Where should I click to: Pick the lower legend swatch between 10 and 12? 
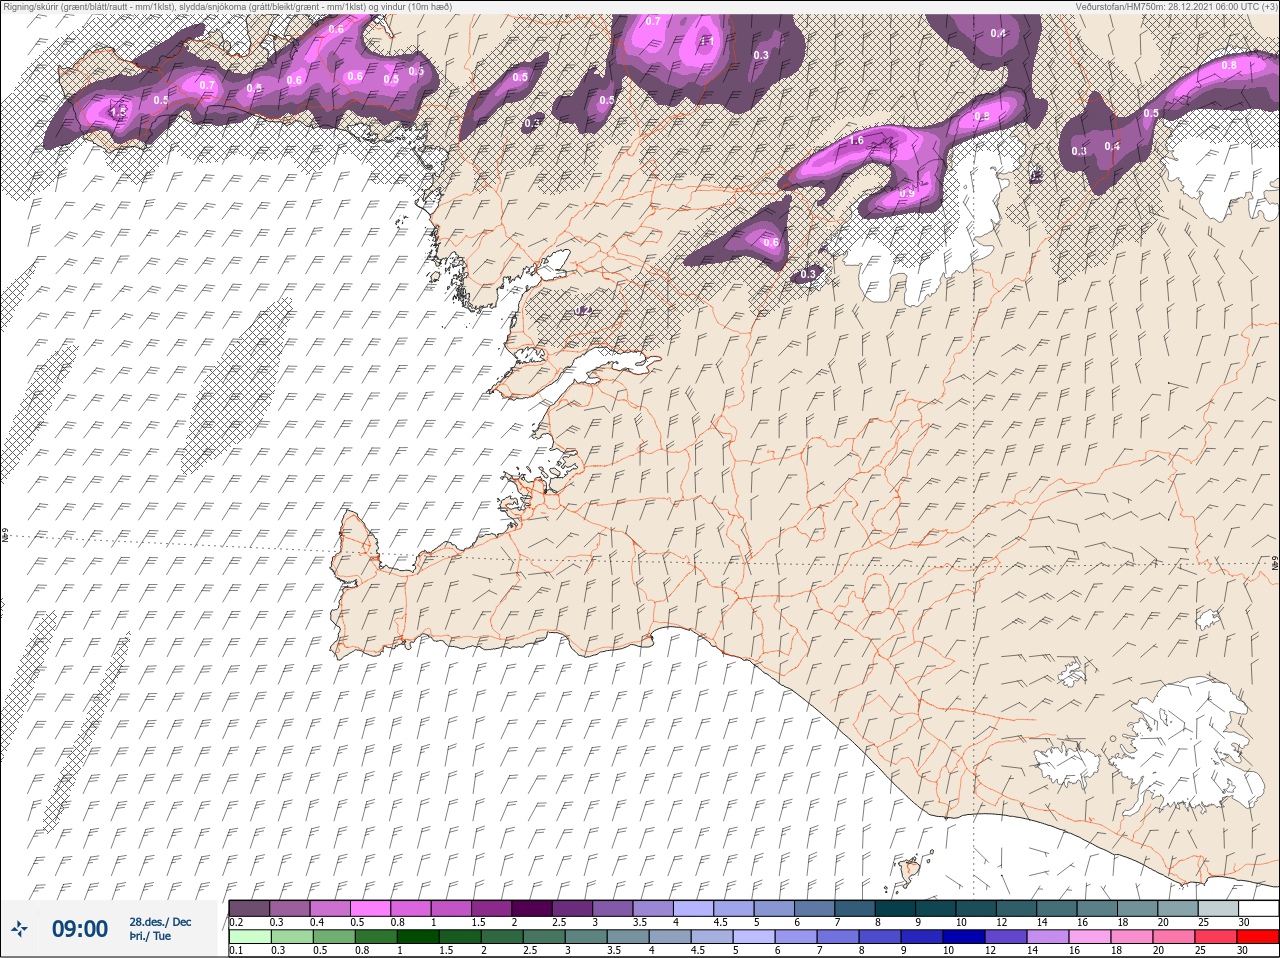966,937
